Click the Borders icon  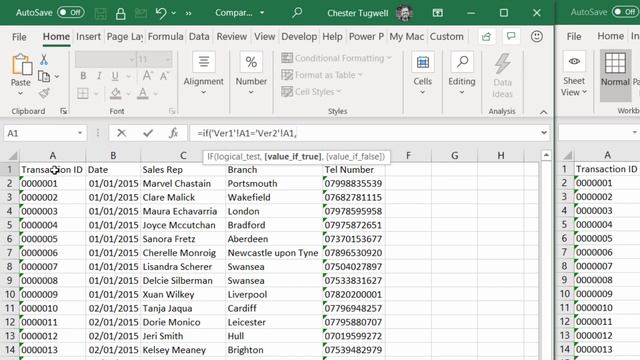83,93
